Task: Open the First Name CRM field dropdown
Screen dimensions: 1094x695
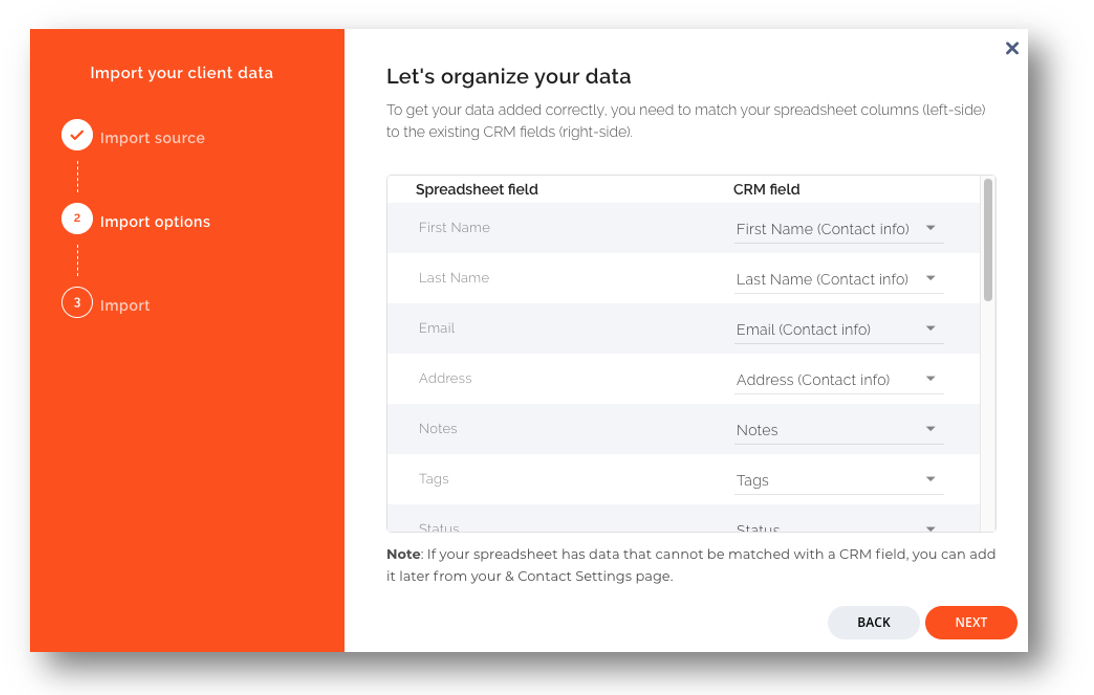Action: (838, 229)
